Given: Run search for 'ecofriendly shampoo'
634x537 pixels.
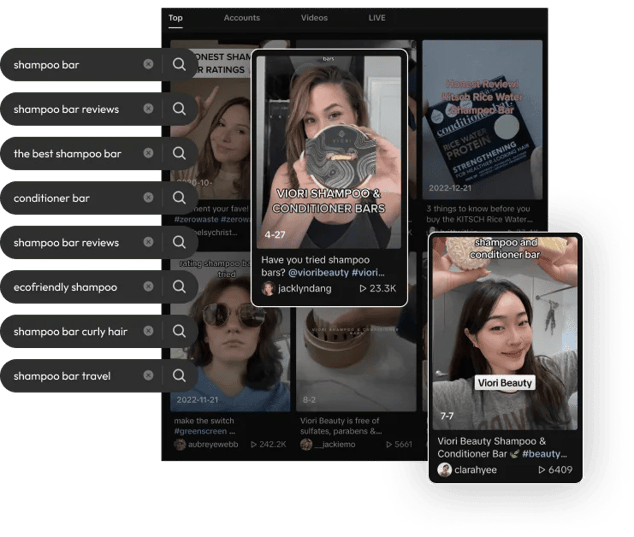Looking at the screenshot, I should point(179,287).
